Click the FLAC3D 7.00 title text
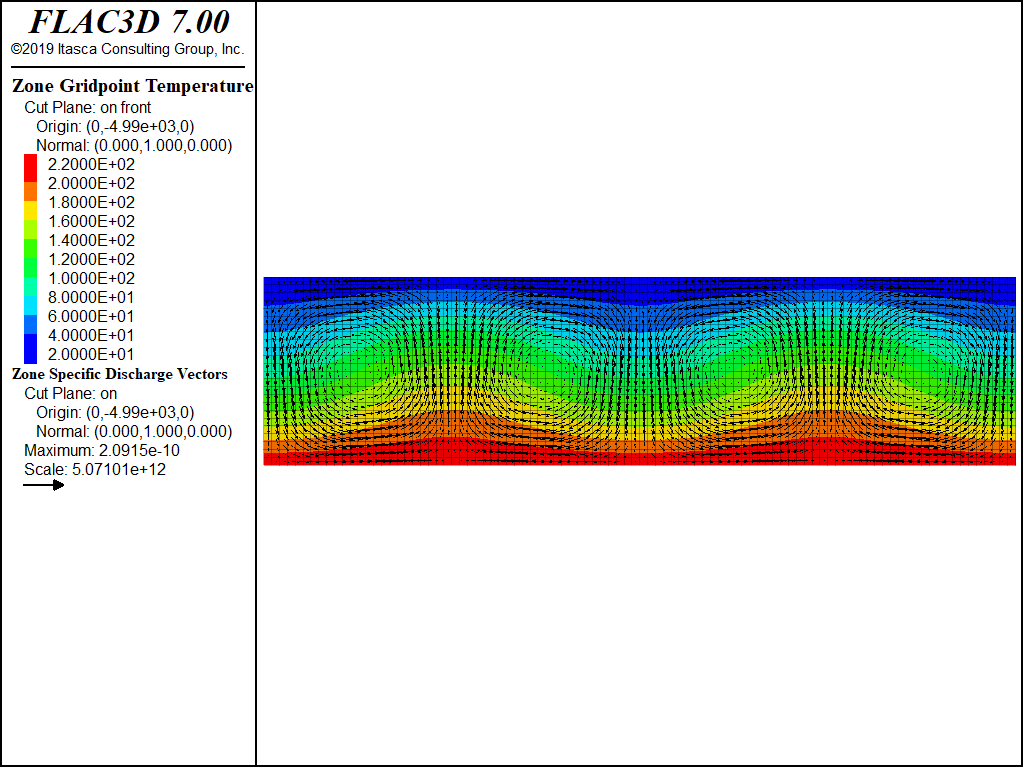 pos(129,22)
